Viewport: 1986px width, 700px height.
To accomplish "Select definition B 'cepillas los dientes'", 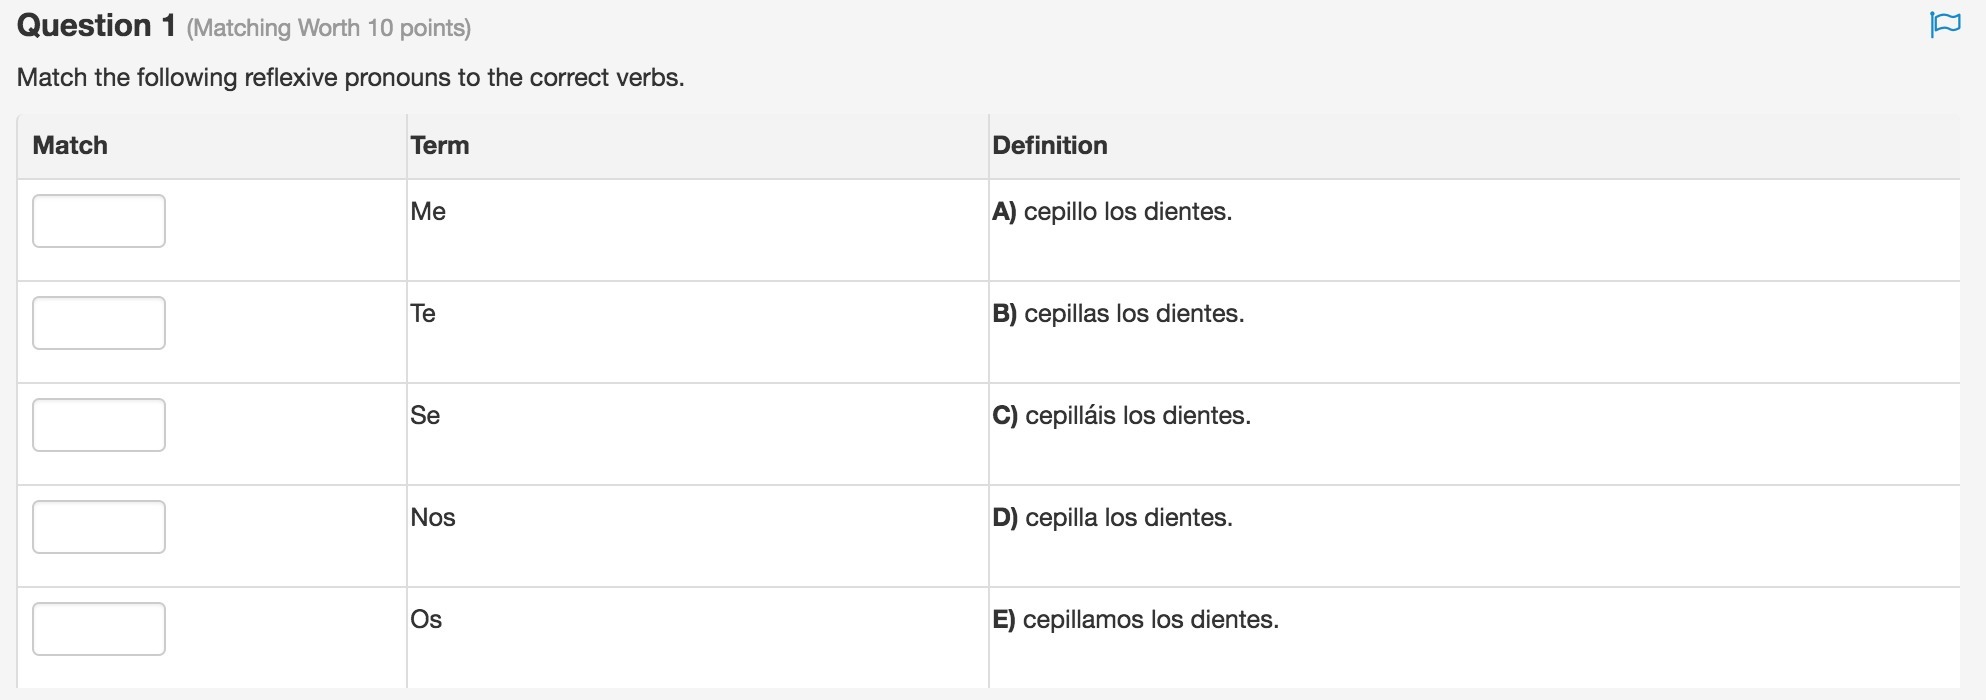I will click(x=1118, y=314).
